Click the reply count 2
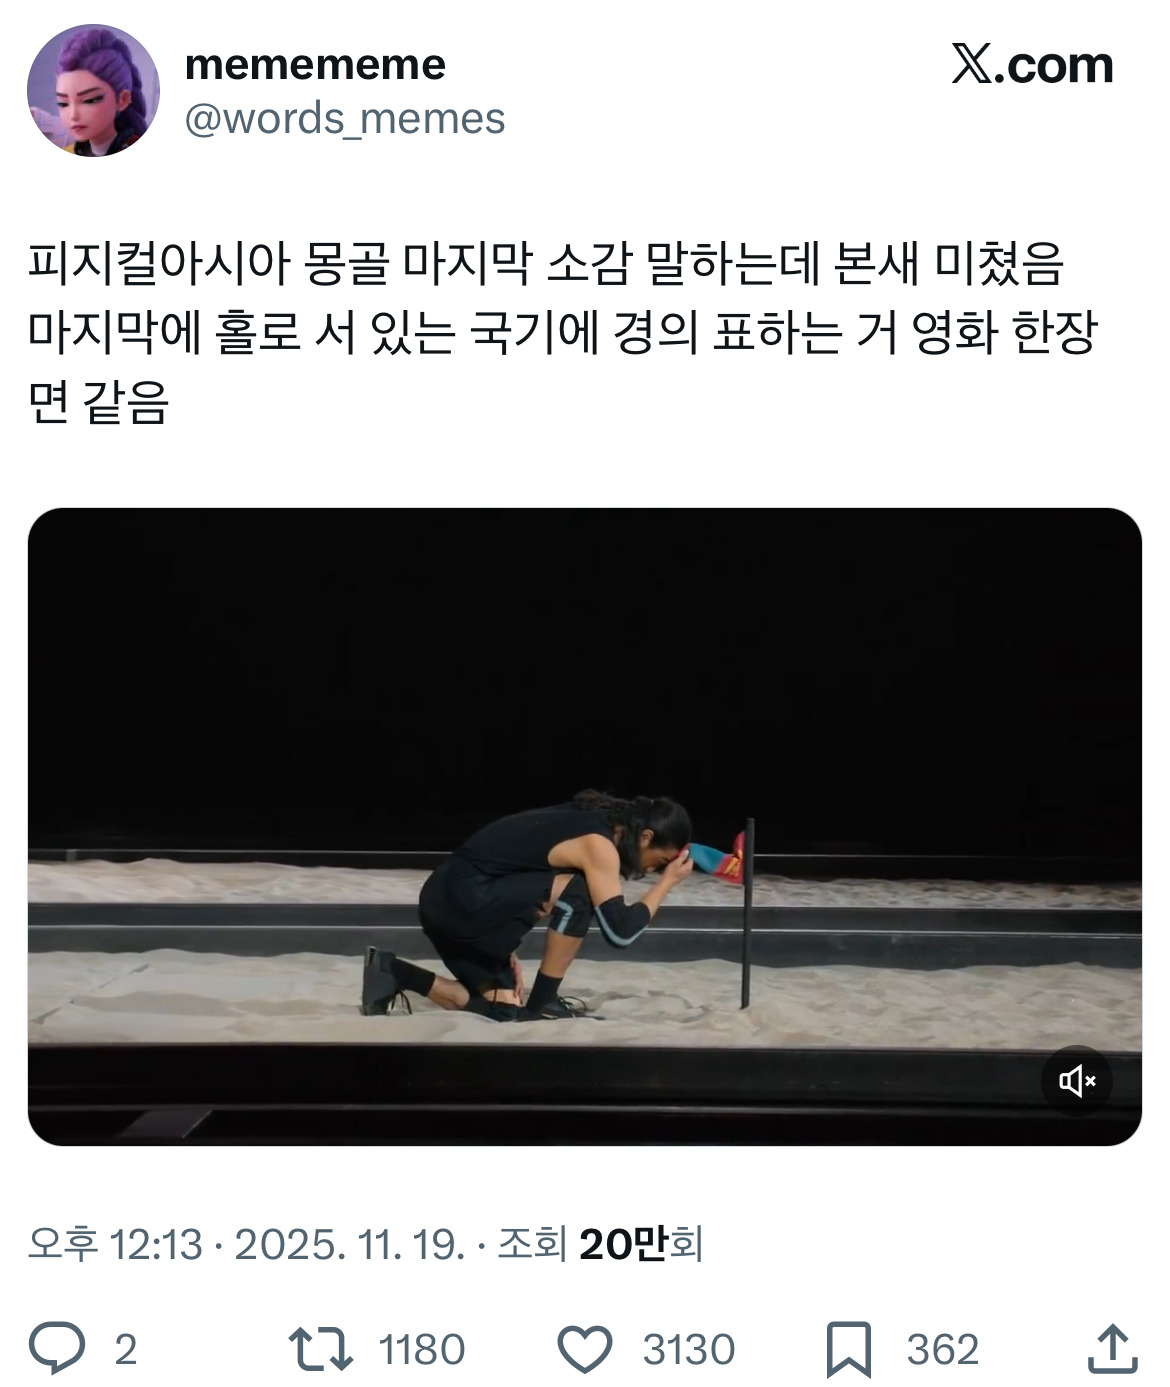 click(125, 1349)
